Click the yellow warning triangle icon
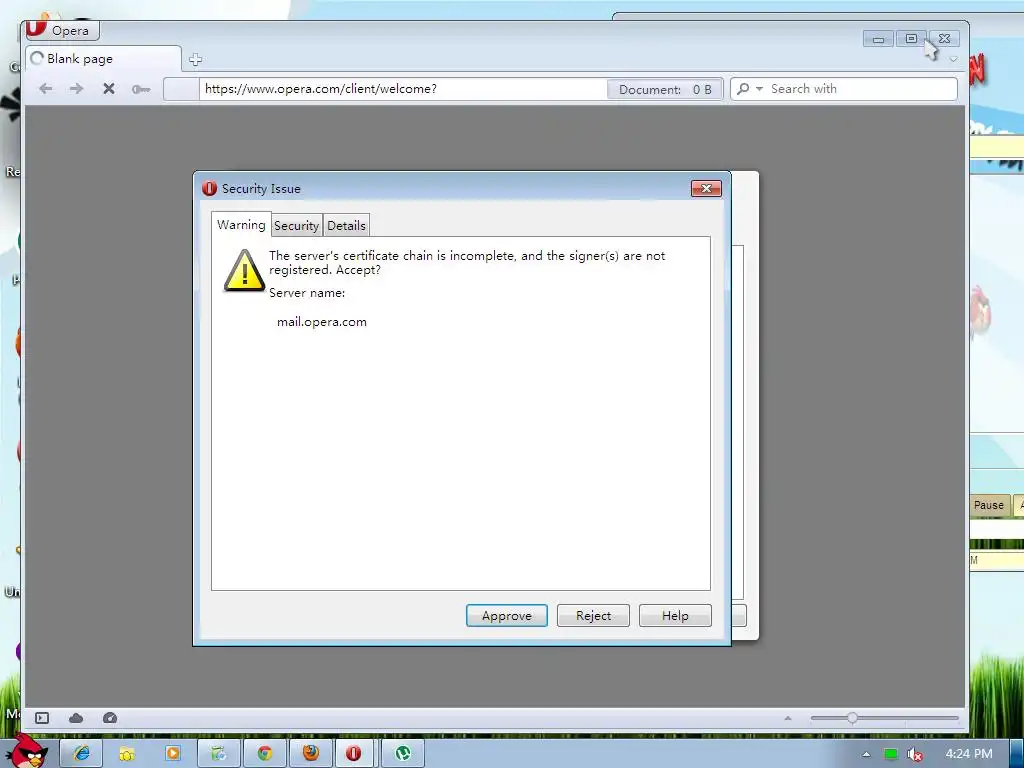This screenshot has height=768, width=1024. point(244,270)
